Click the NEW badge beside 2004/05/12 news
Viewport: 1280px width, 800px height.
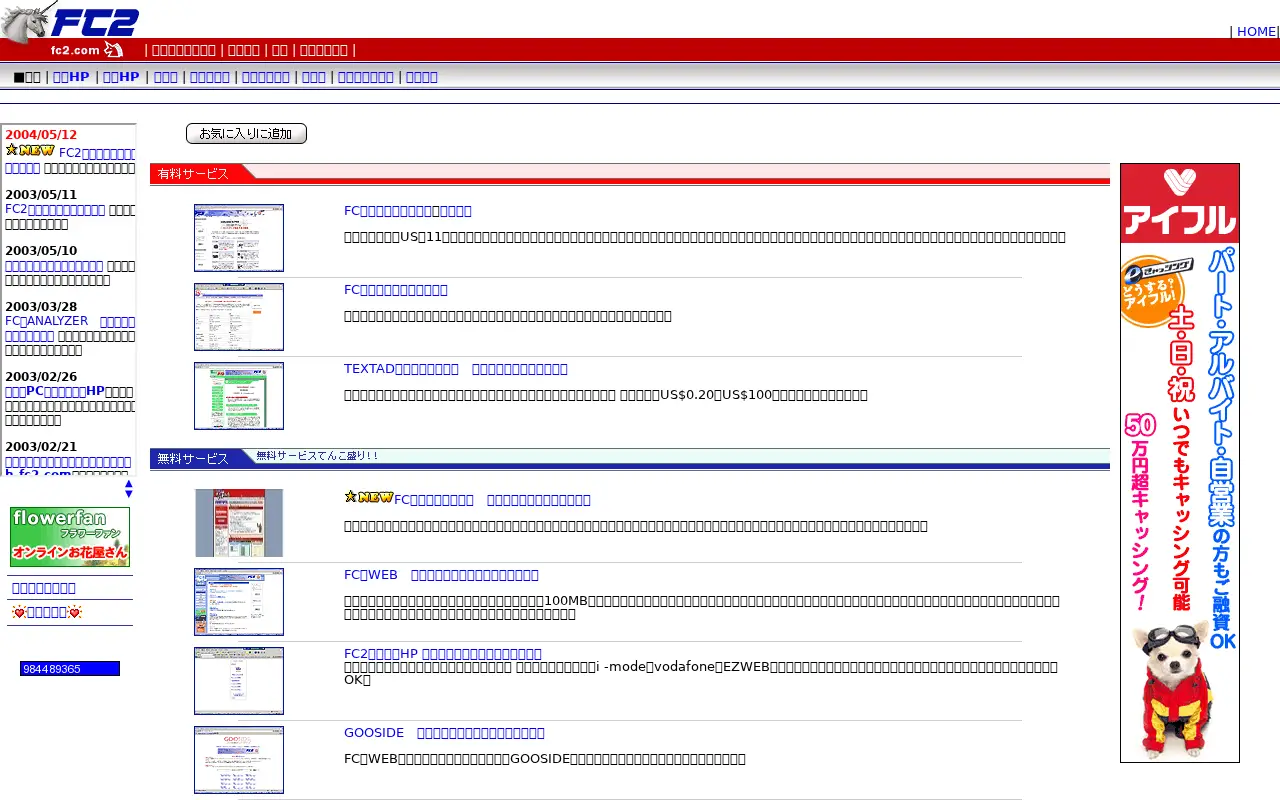[x=30, y=150]
